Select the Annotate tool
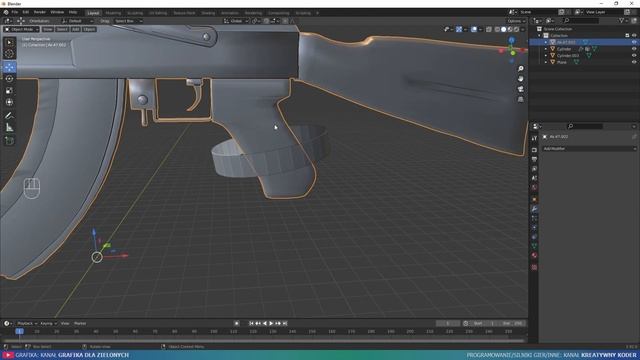 [x=9, y=116]
